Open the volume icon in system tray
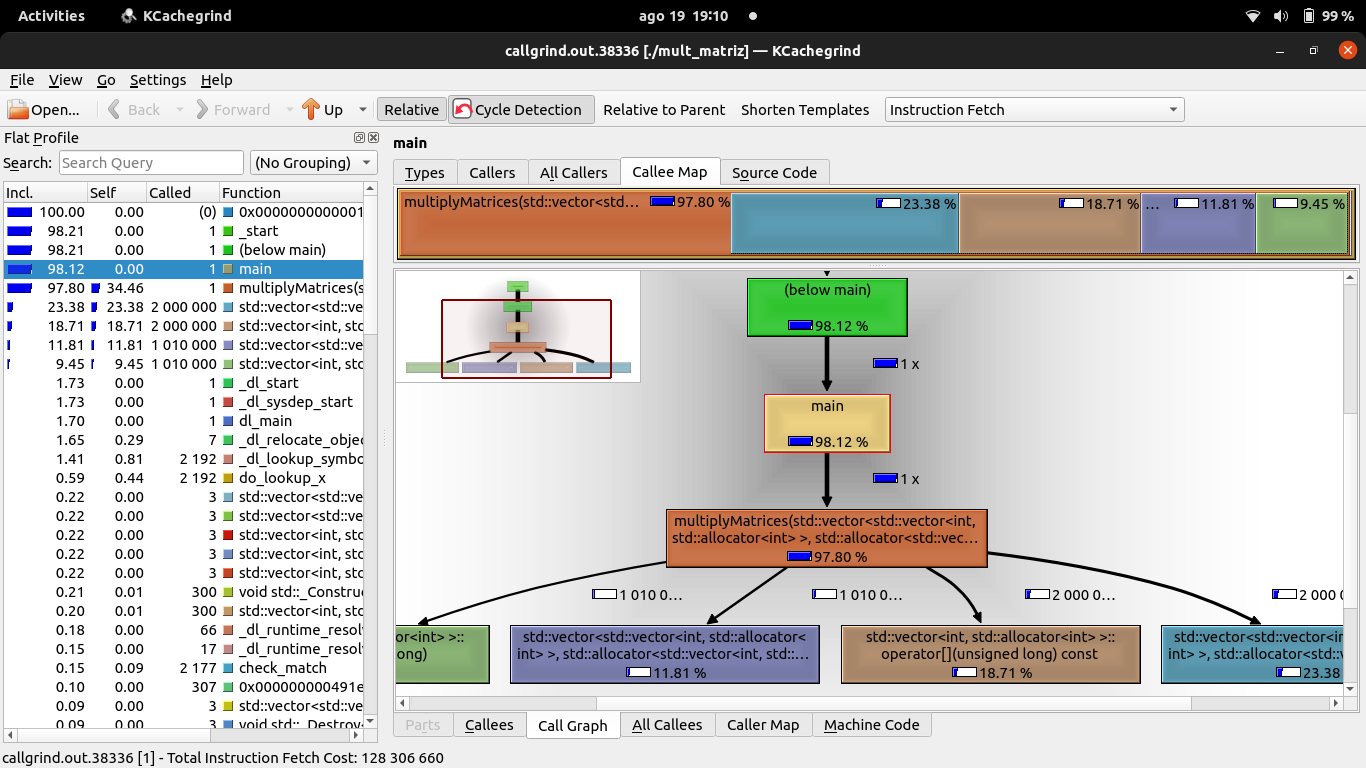The image size is (1366, 768). 1281,16
